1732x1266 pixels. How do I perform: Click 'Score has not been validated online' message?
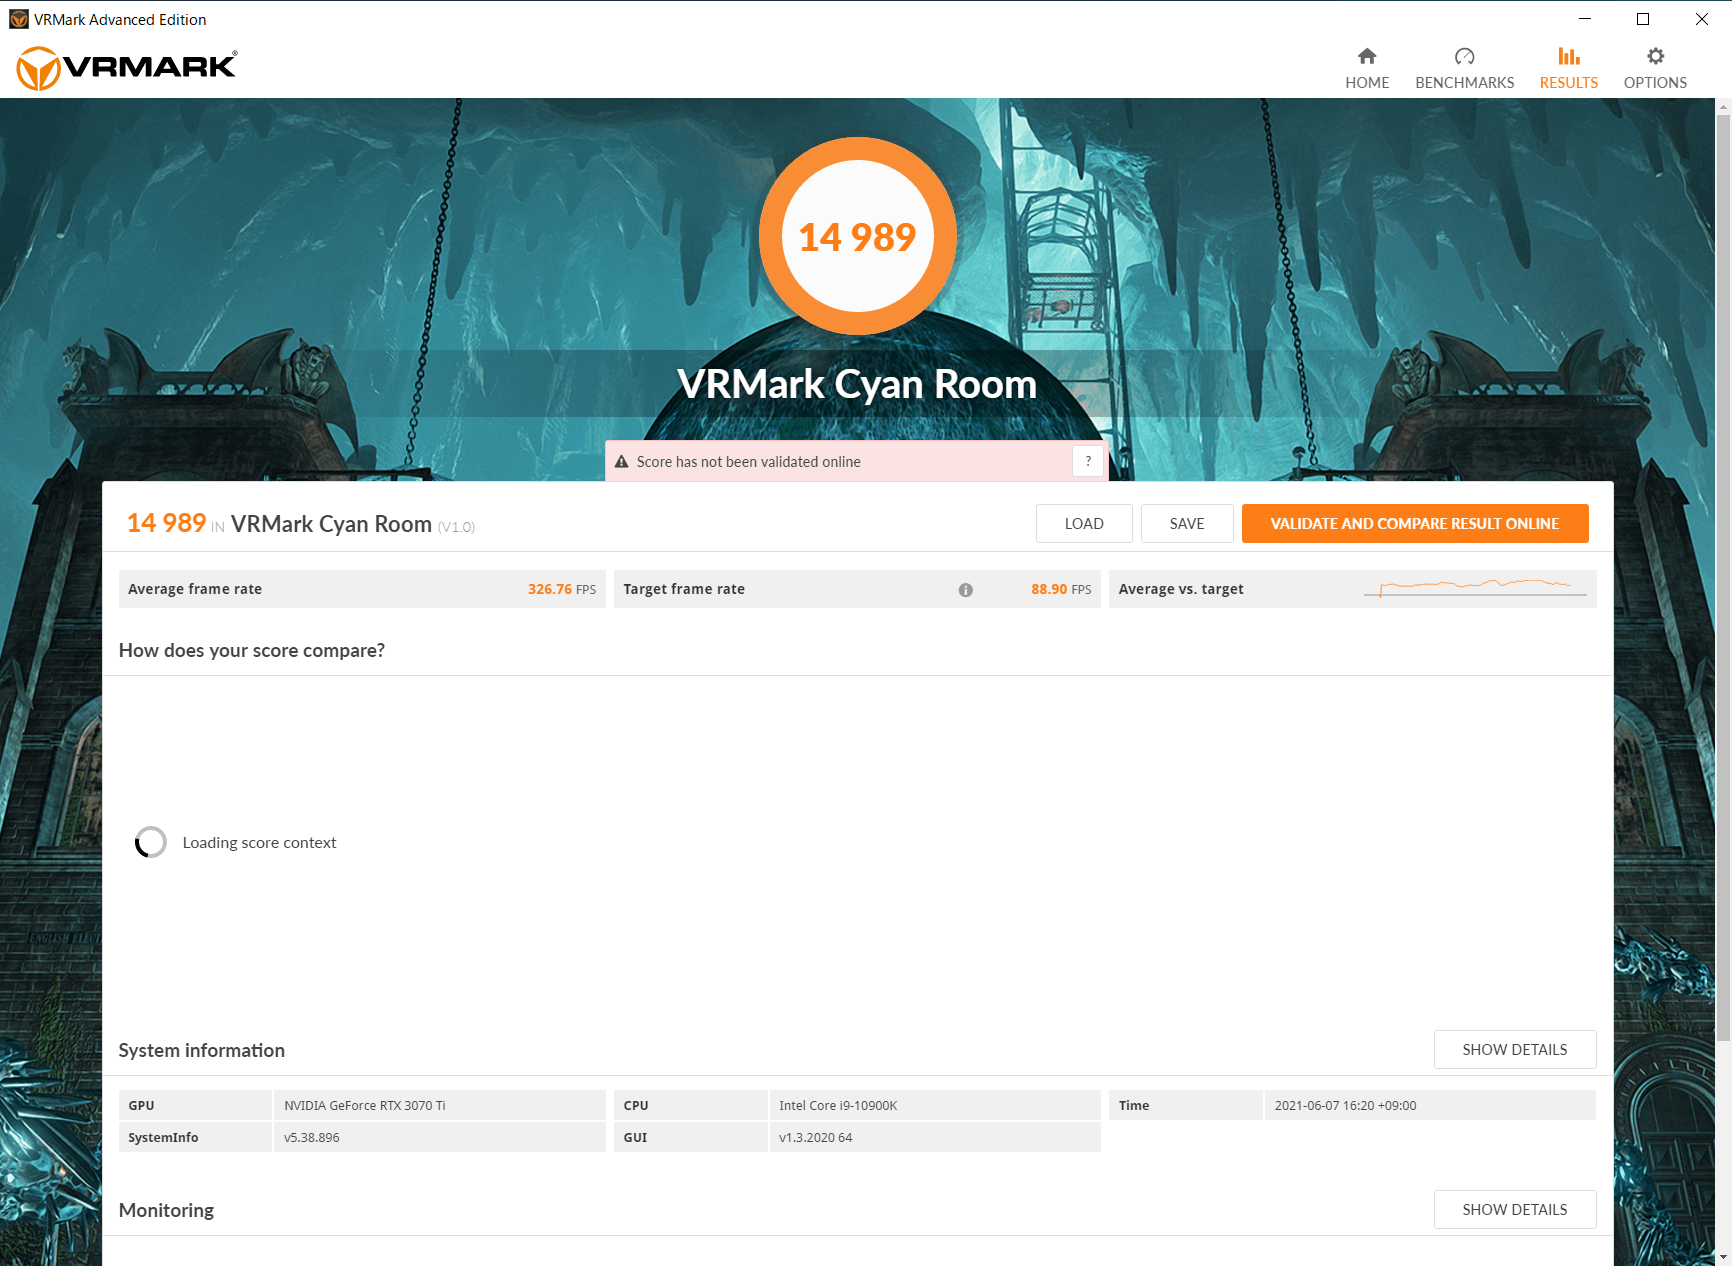748,462
